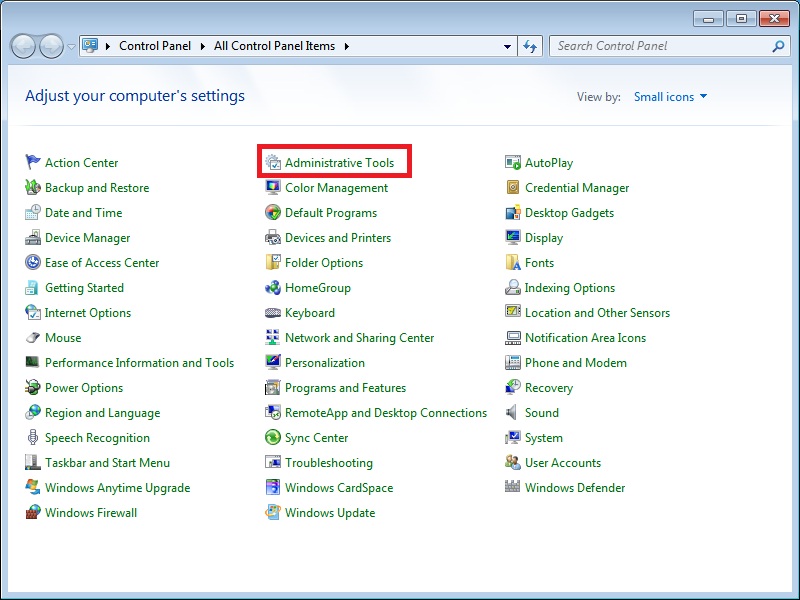Image resolution: width=800 pixels, height=600 pixels.
Task: Click the Default Programs icon
Action: click(273, 212)
